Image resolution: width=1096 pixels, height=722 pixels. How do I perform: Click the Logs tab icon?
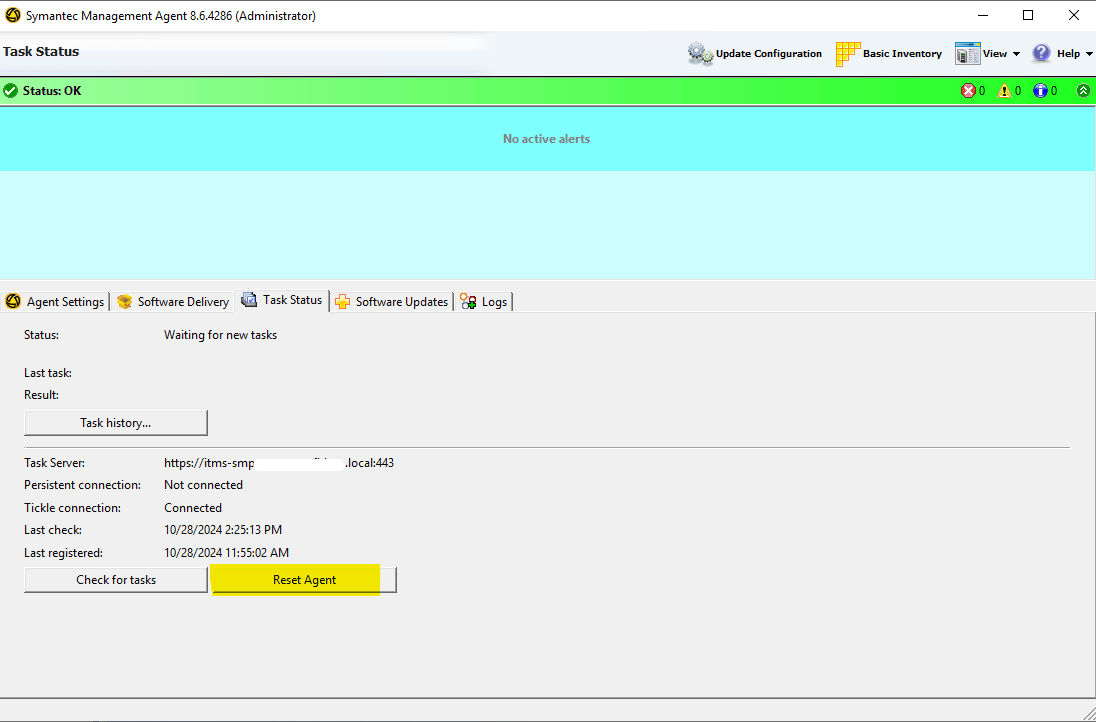point(468,301)
